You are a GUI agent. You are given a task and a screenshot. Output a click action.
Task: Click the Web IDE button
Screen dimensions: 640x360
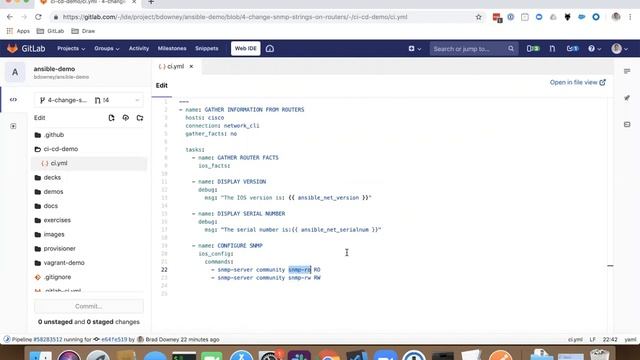point(245,49)
